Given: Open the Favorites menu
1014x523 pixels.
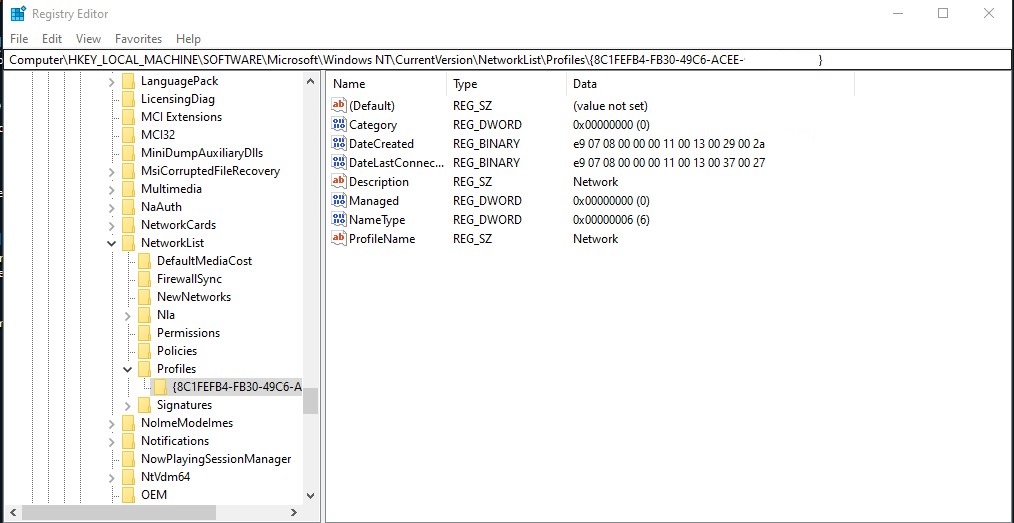Looking at the screenshot, I should (x=138, y=39).
